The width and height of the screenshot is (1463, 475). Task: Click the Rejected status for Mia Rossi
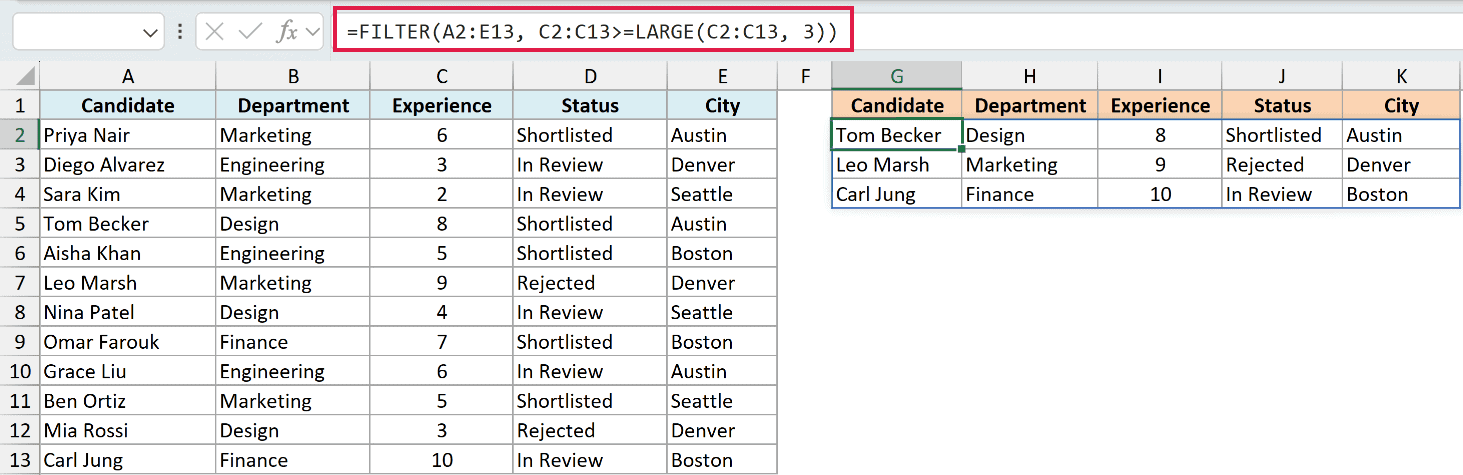tap(590, 431)
